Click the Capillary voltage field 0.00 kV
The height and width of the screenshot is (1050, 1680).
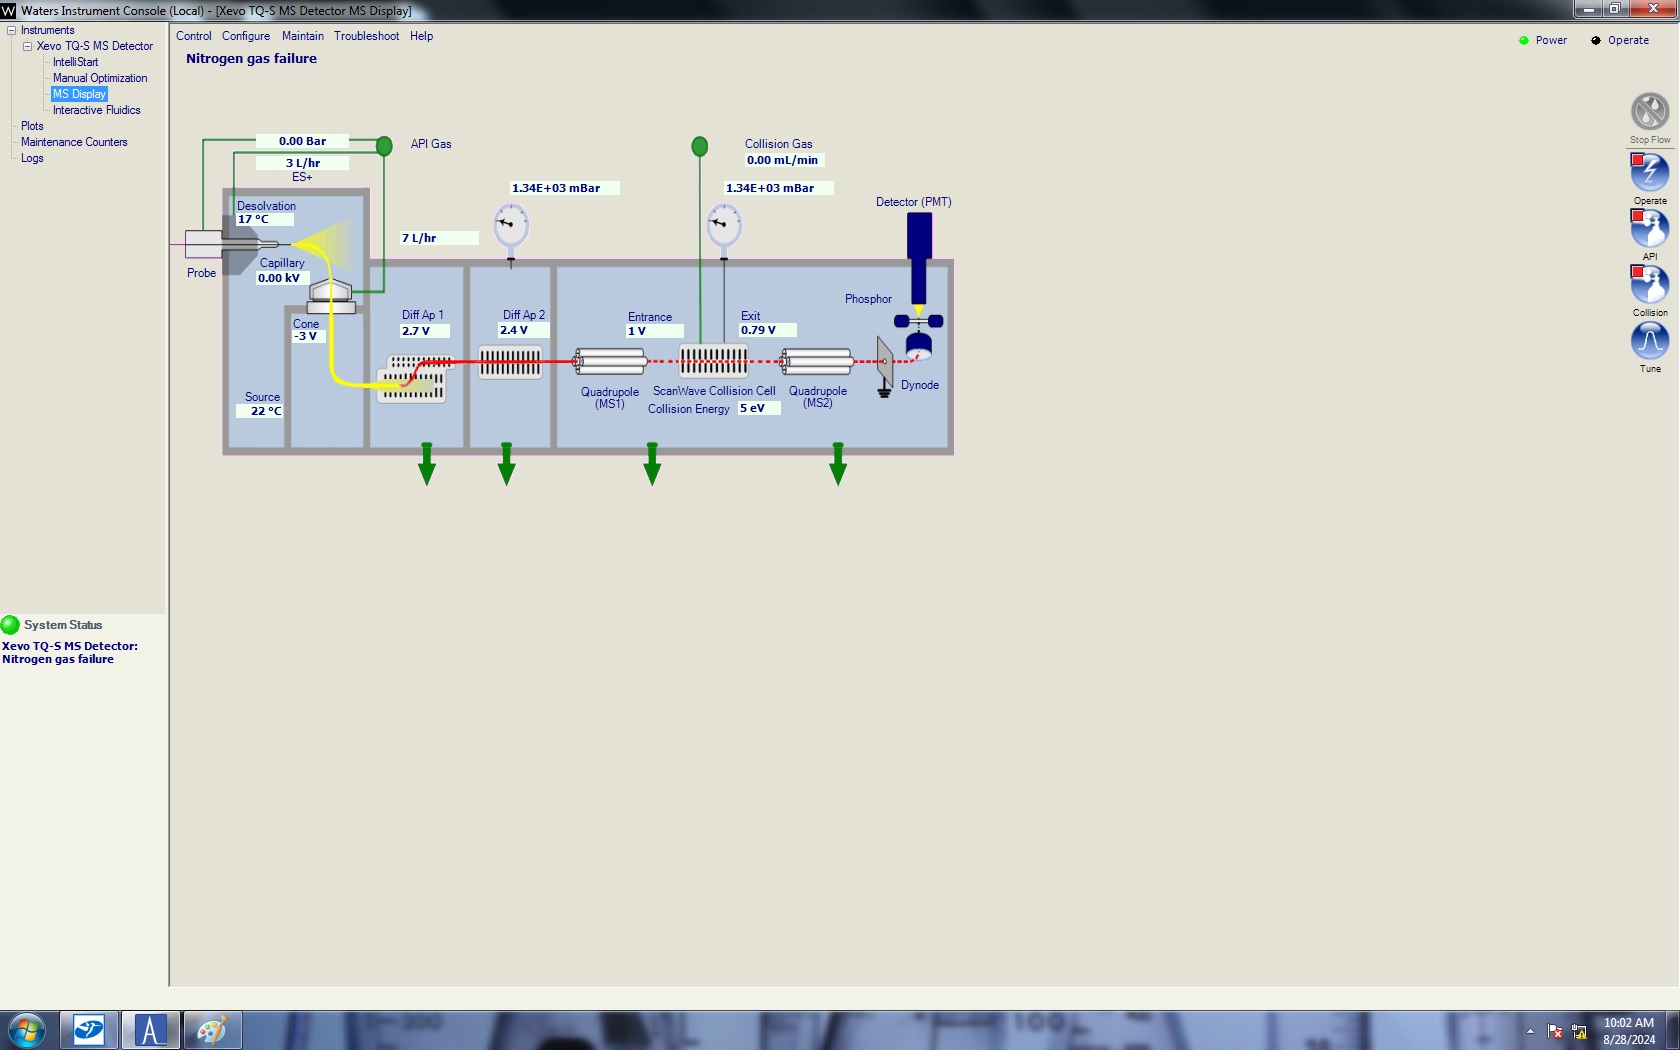coord(283,278)
